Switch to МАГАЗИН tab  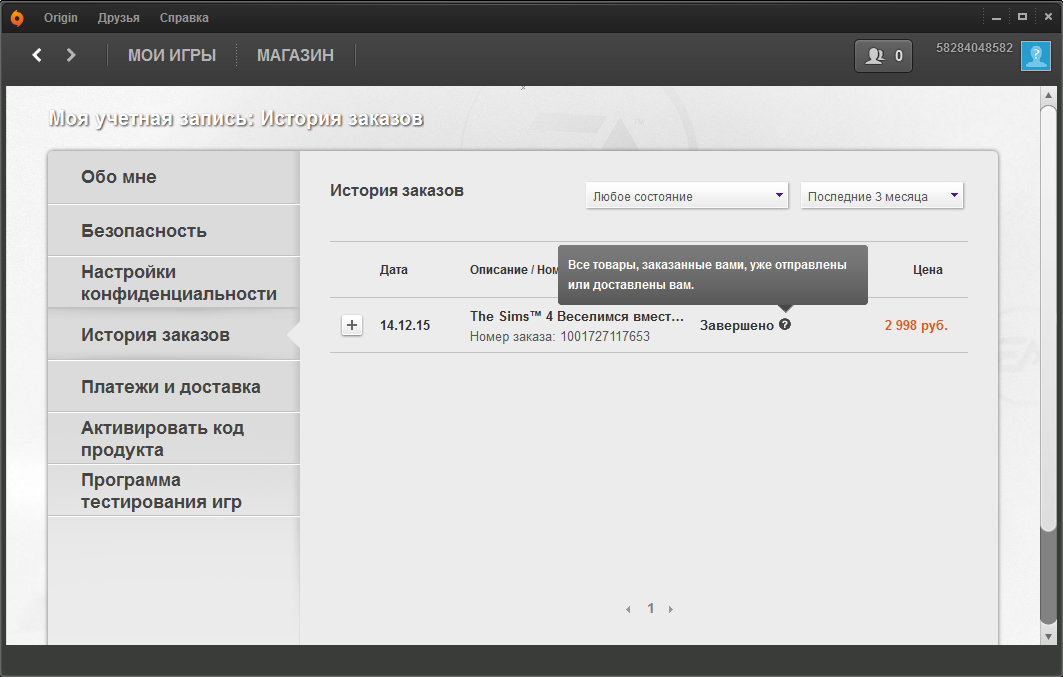[x=295, y=56]
